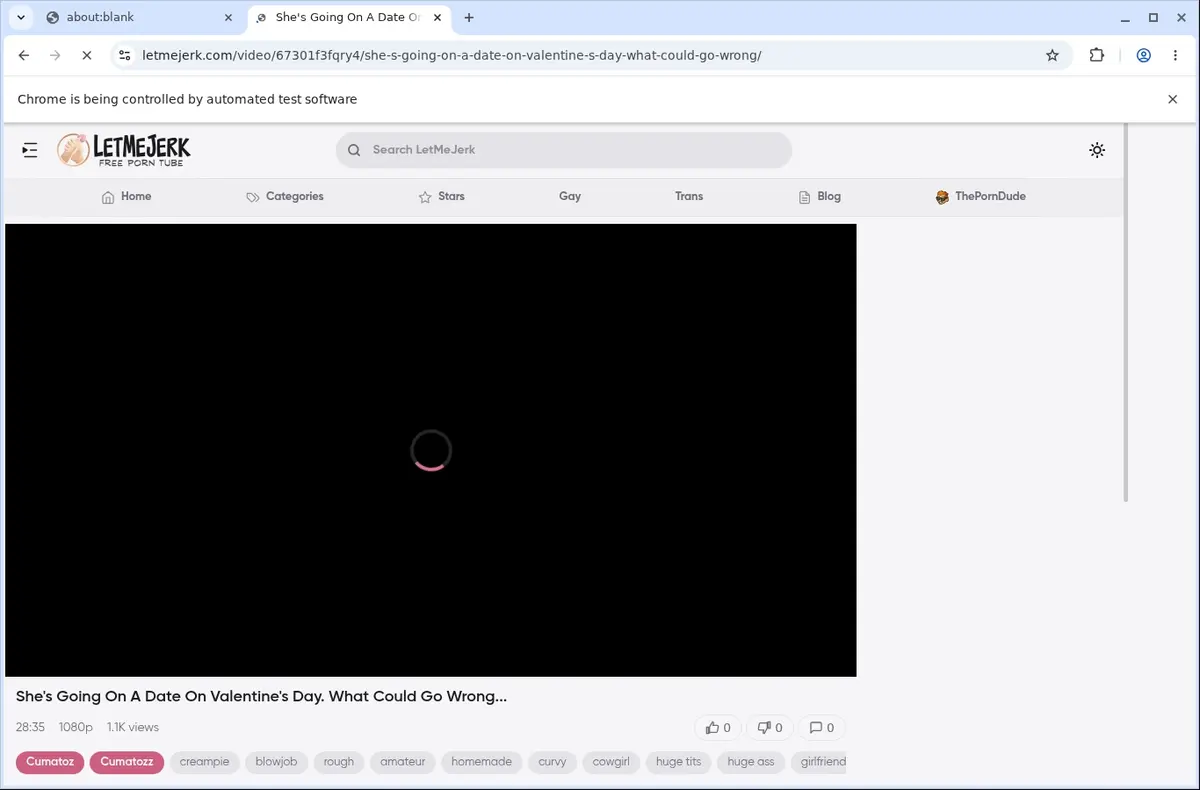Image resolution: width=1200 pixels, height=790 pixels.
Task: Select the rough tag
Action: [x=339, y=762]
